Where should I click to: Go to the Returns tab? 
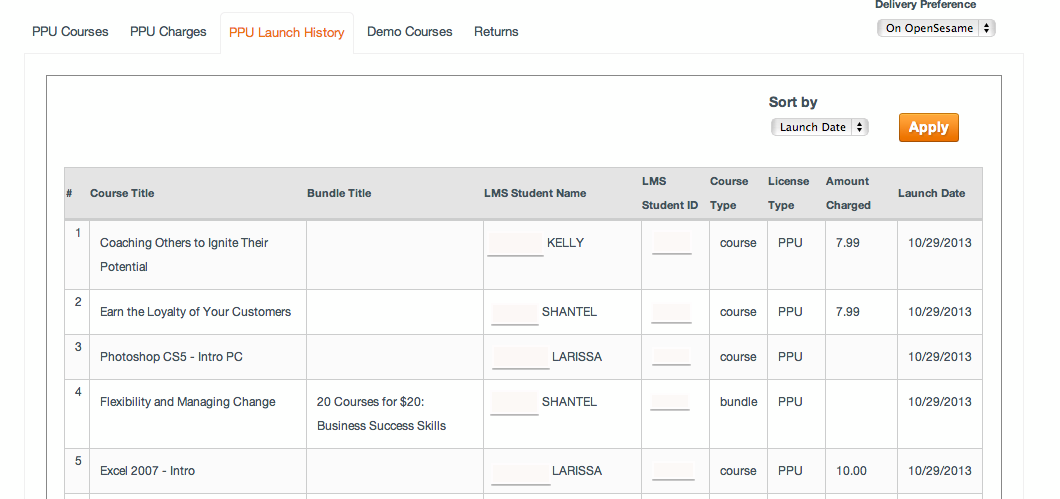tap(496, 32)
